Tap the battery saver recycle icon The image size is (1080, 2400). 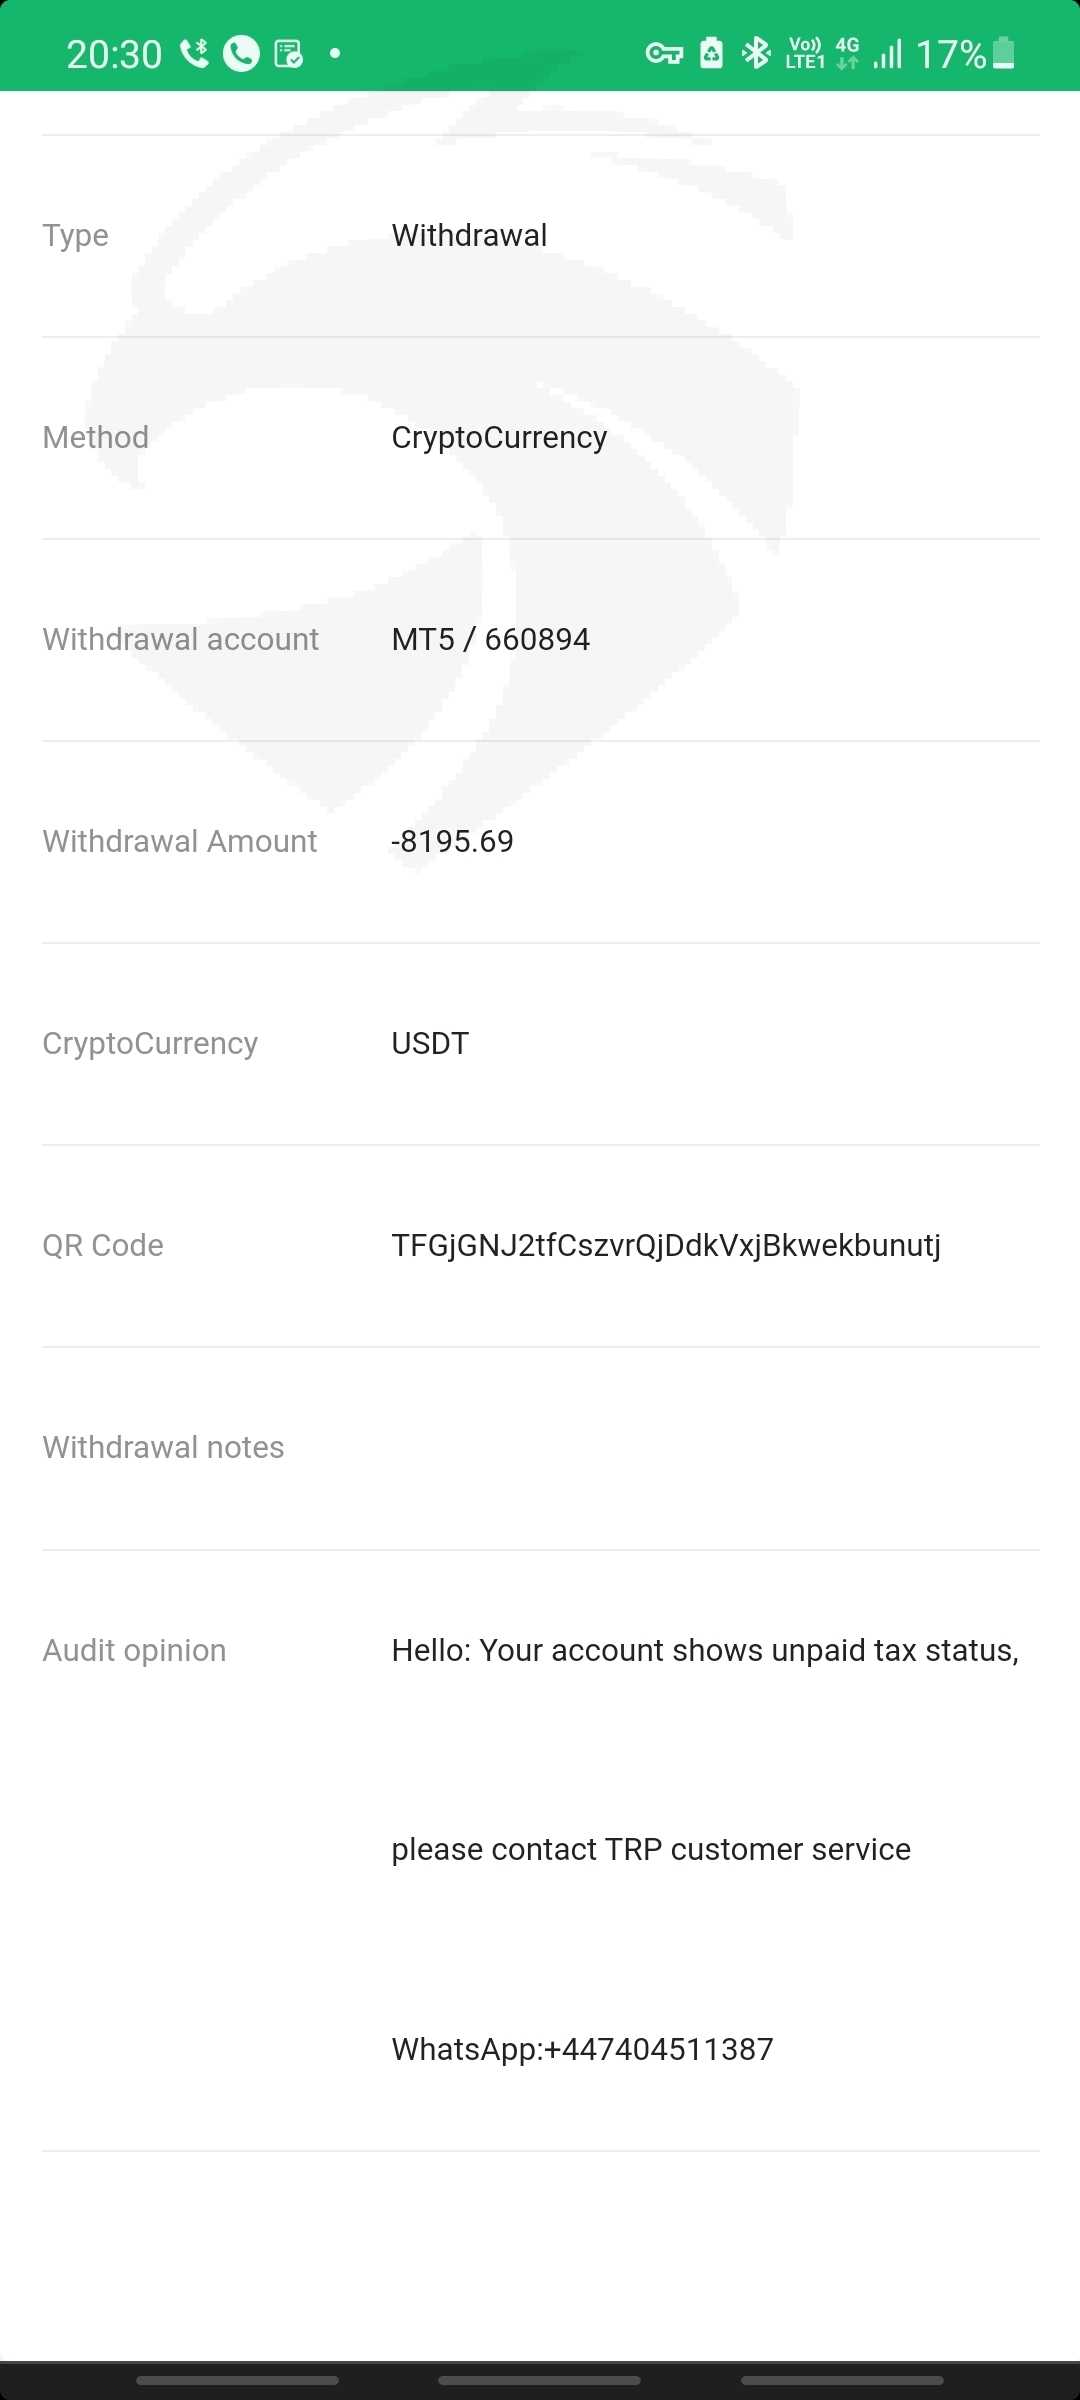point(711,53)
